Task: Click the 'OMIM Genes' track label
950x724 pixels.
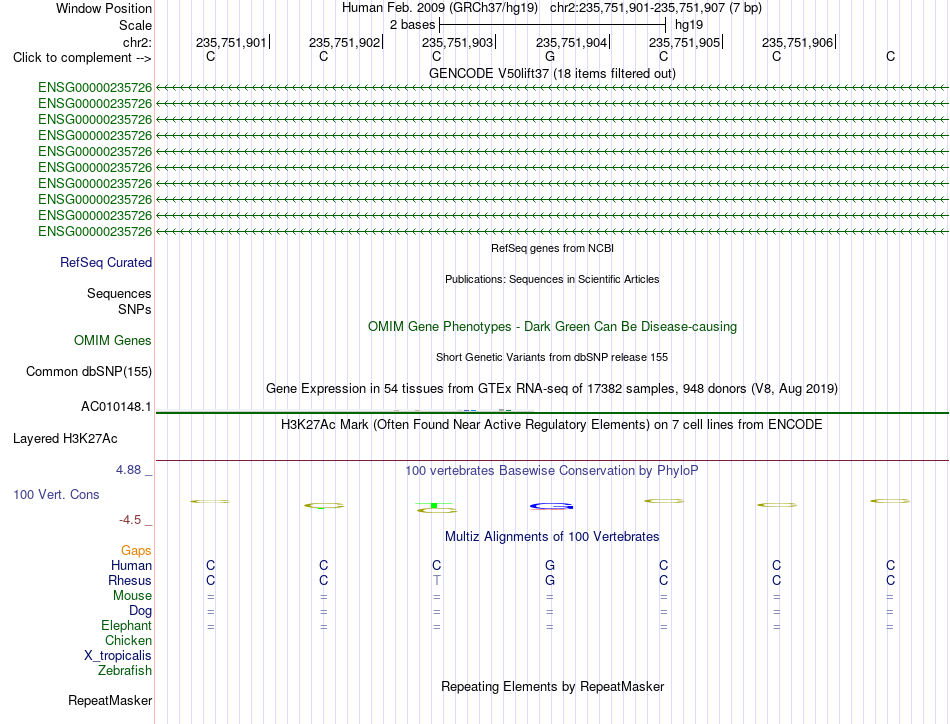Action: click(x=113, y=340)
